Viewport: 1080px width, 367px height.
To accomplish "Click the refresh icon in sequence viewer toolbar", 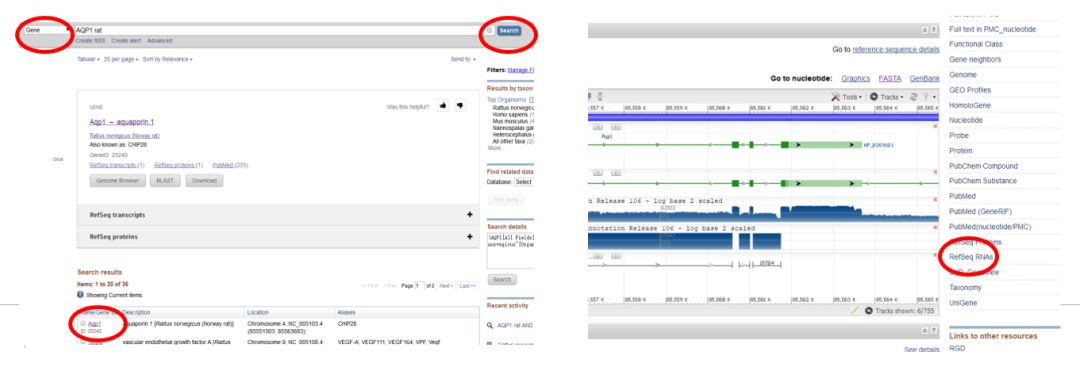I will [914, 97].
